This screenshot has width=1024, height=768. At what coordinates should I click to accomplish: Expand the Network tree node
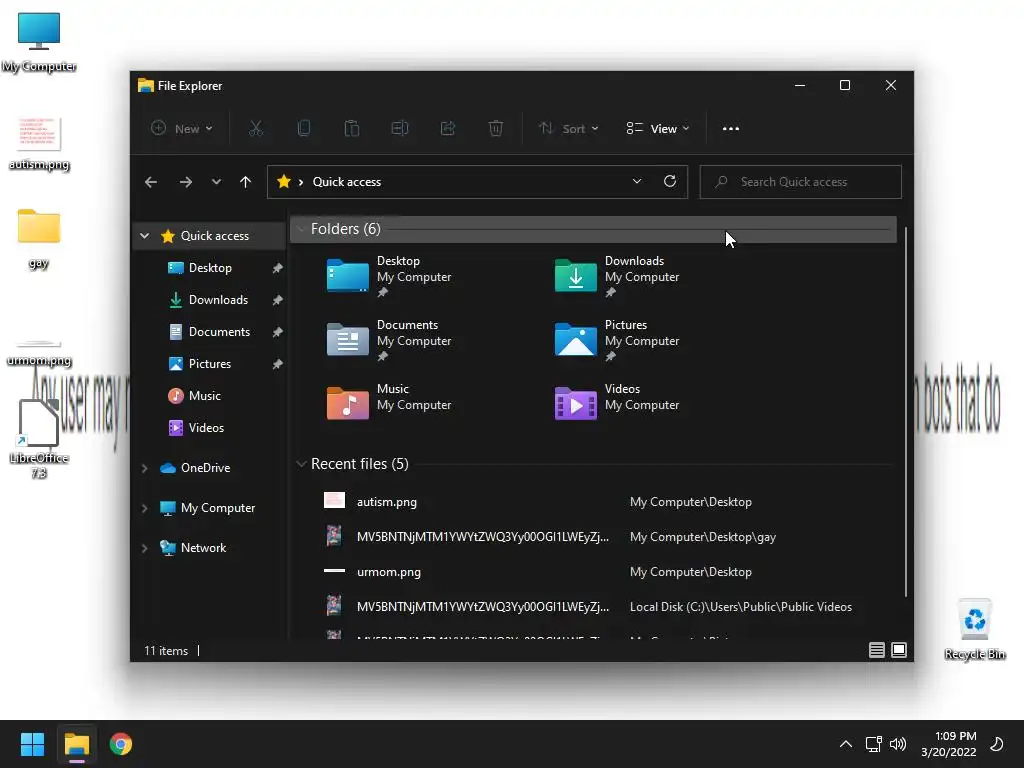(144, 548)
